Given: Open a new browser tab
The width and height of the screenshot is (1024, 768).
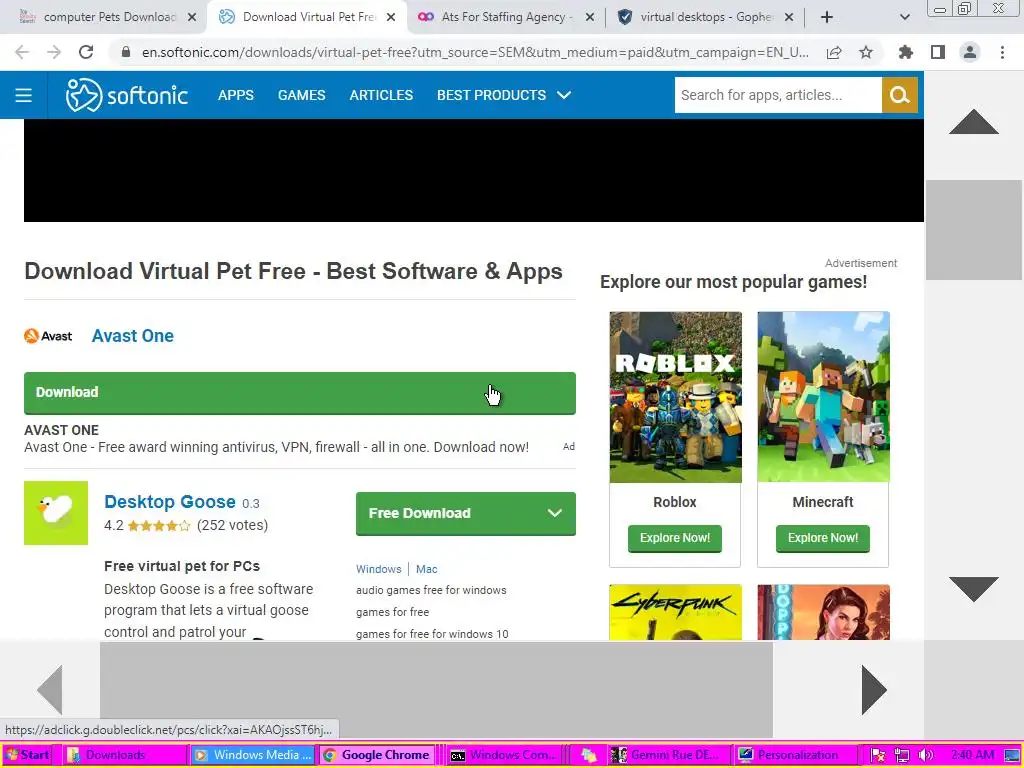Looking at the screenshot, I should (x=827, y=18).
